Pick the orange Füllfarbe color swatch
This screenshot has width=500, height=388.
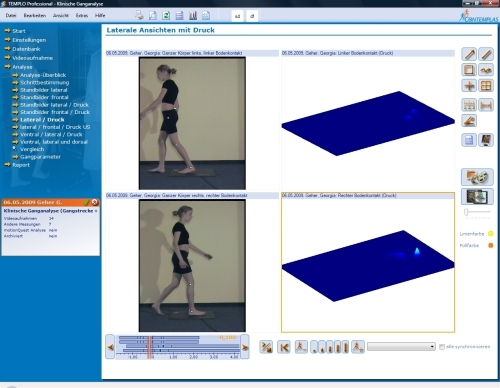(491, 245)
